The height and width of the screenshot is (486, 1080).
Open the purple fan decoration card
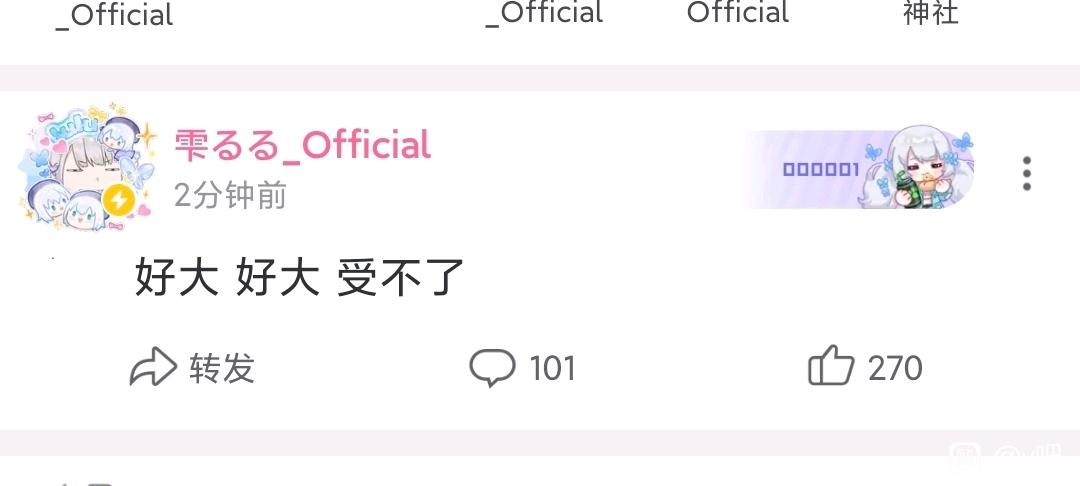coord(860,169)
